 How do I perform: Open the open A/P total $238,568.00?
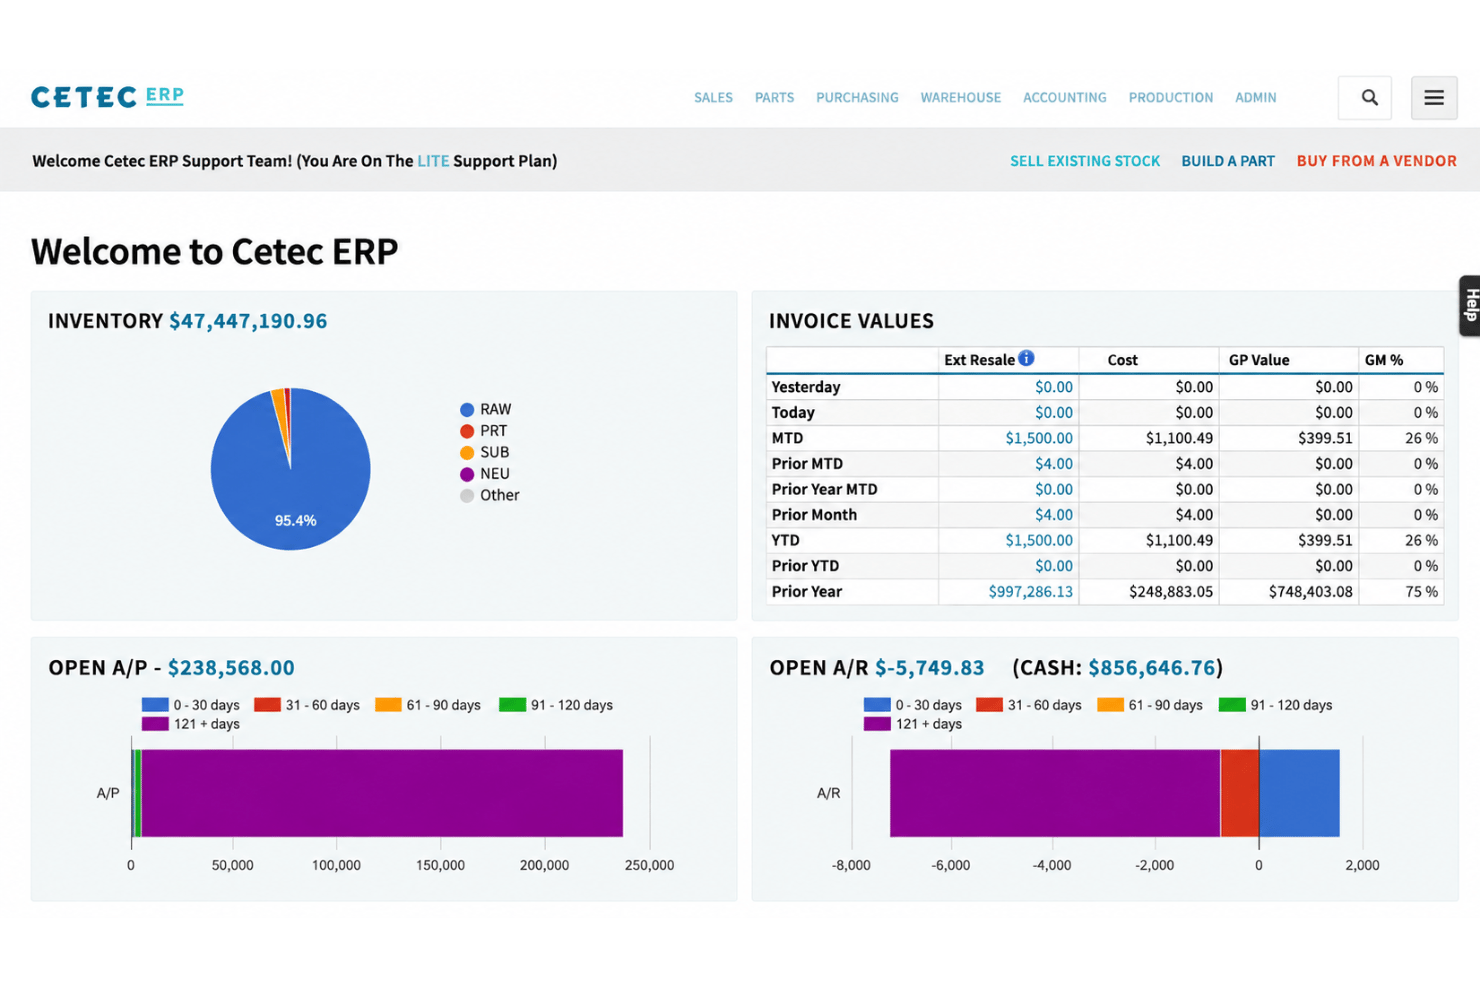[x=231, y=668]
